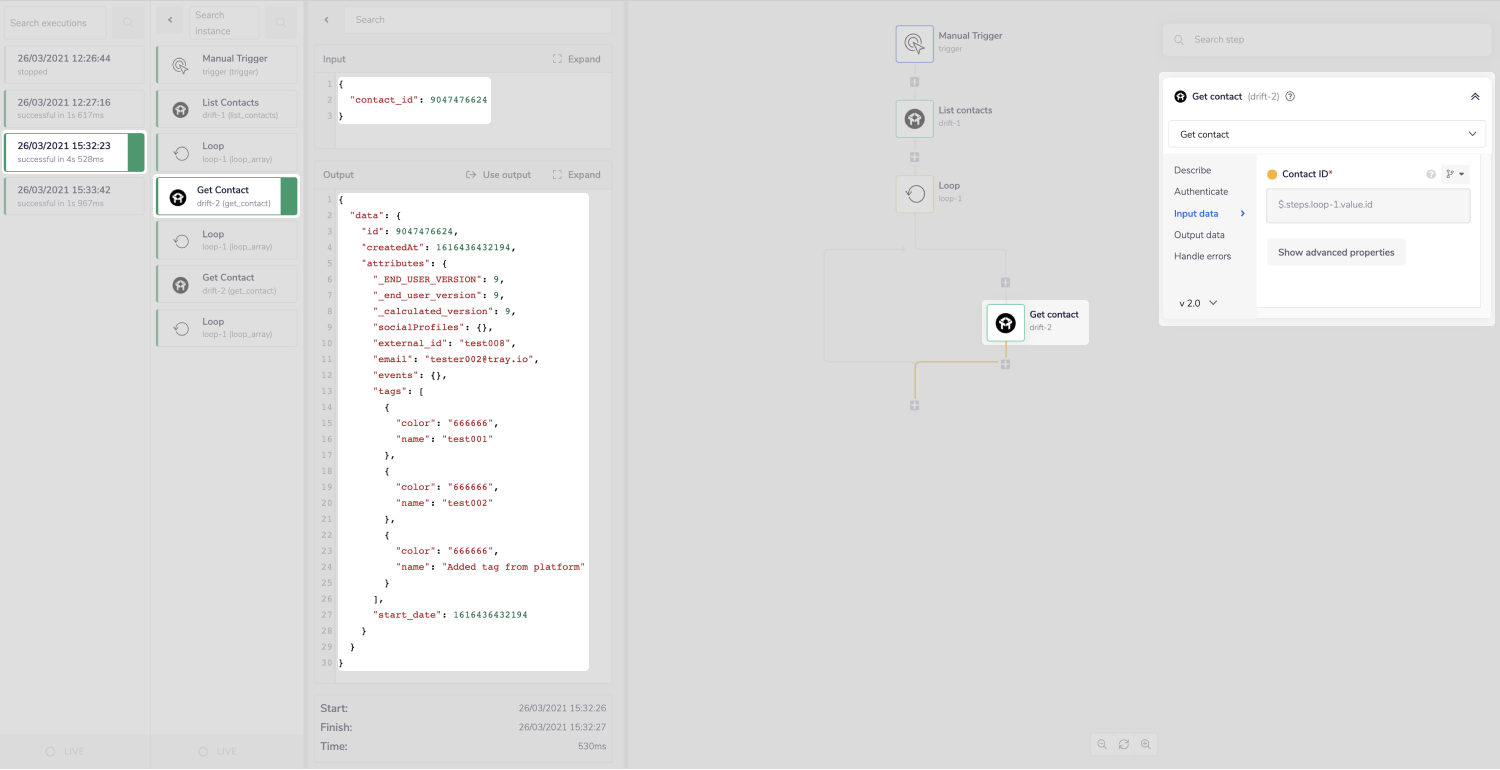
Task: Reset canvas zoom with the refresh icon
Action: (x=1124, y=744)
